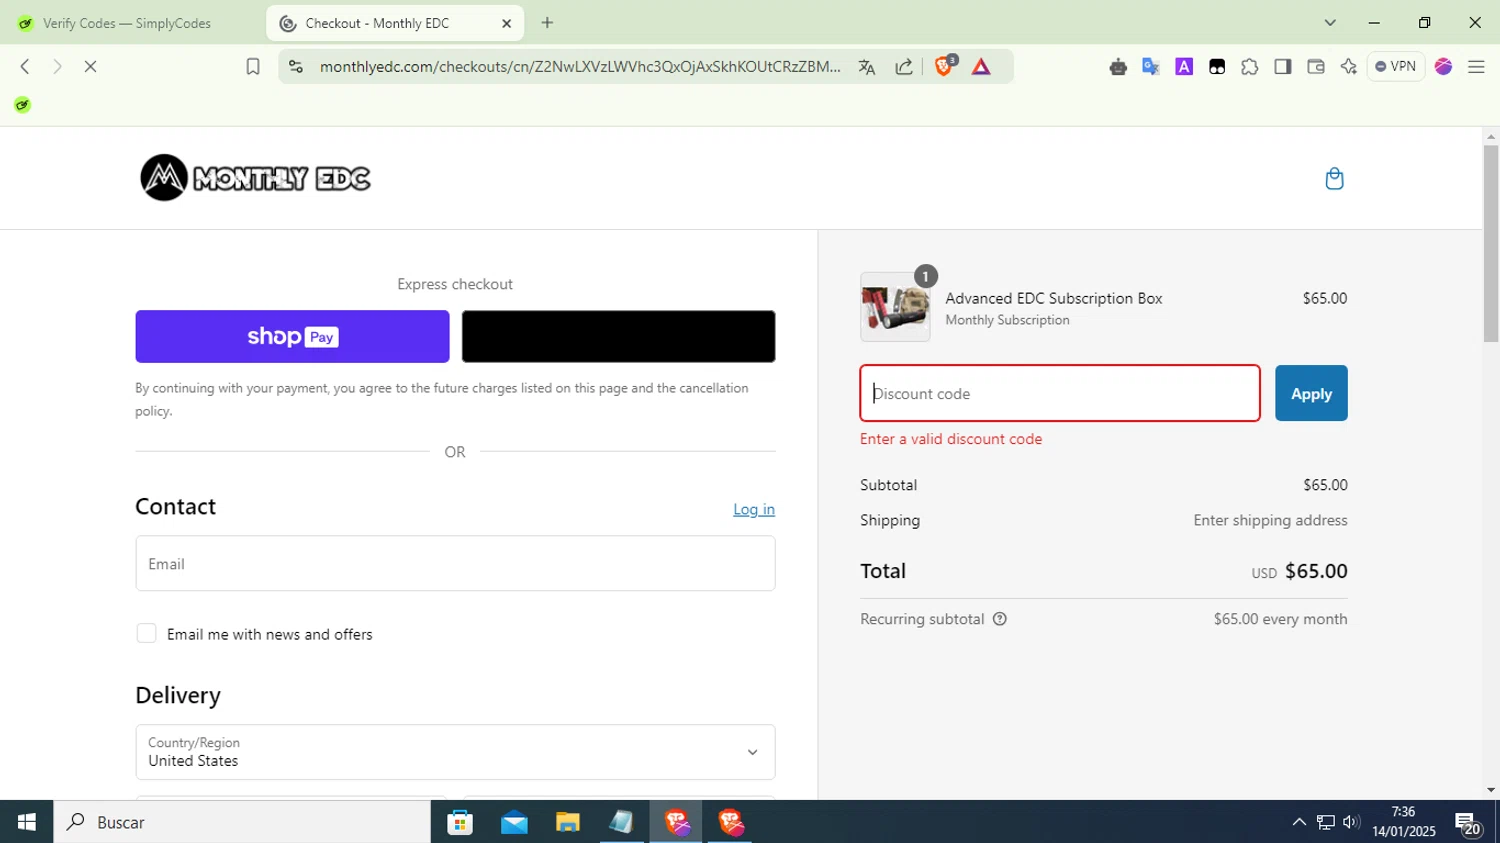Click the volume speaker tray icon
The width and height of the screenshot is (1500, 843).
pyautogui.click(x=1351, y=822)
